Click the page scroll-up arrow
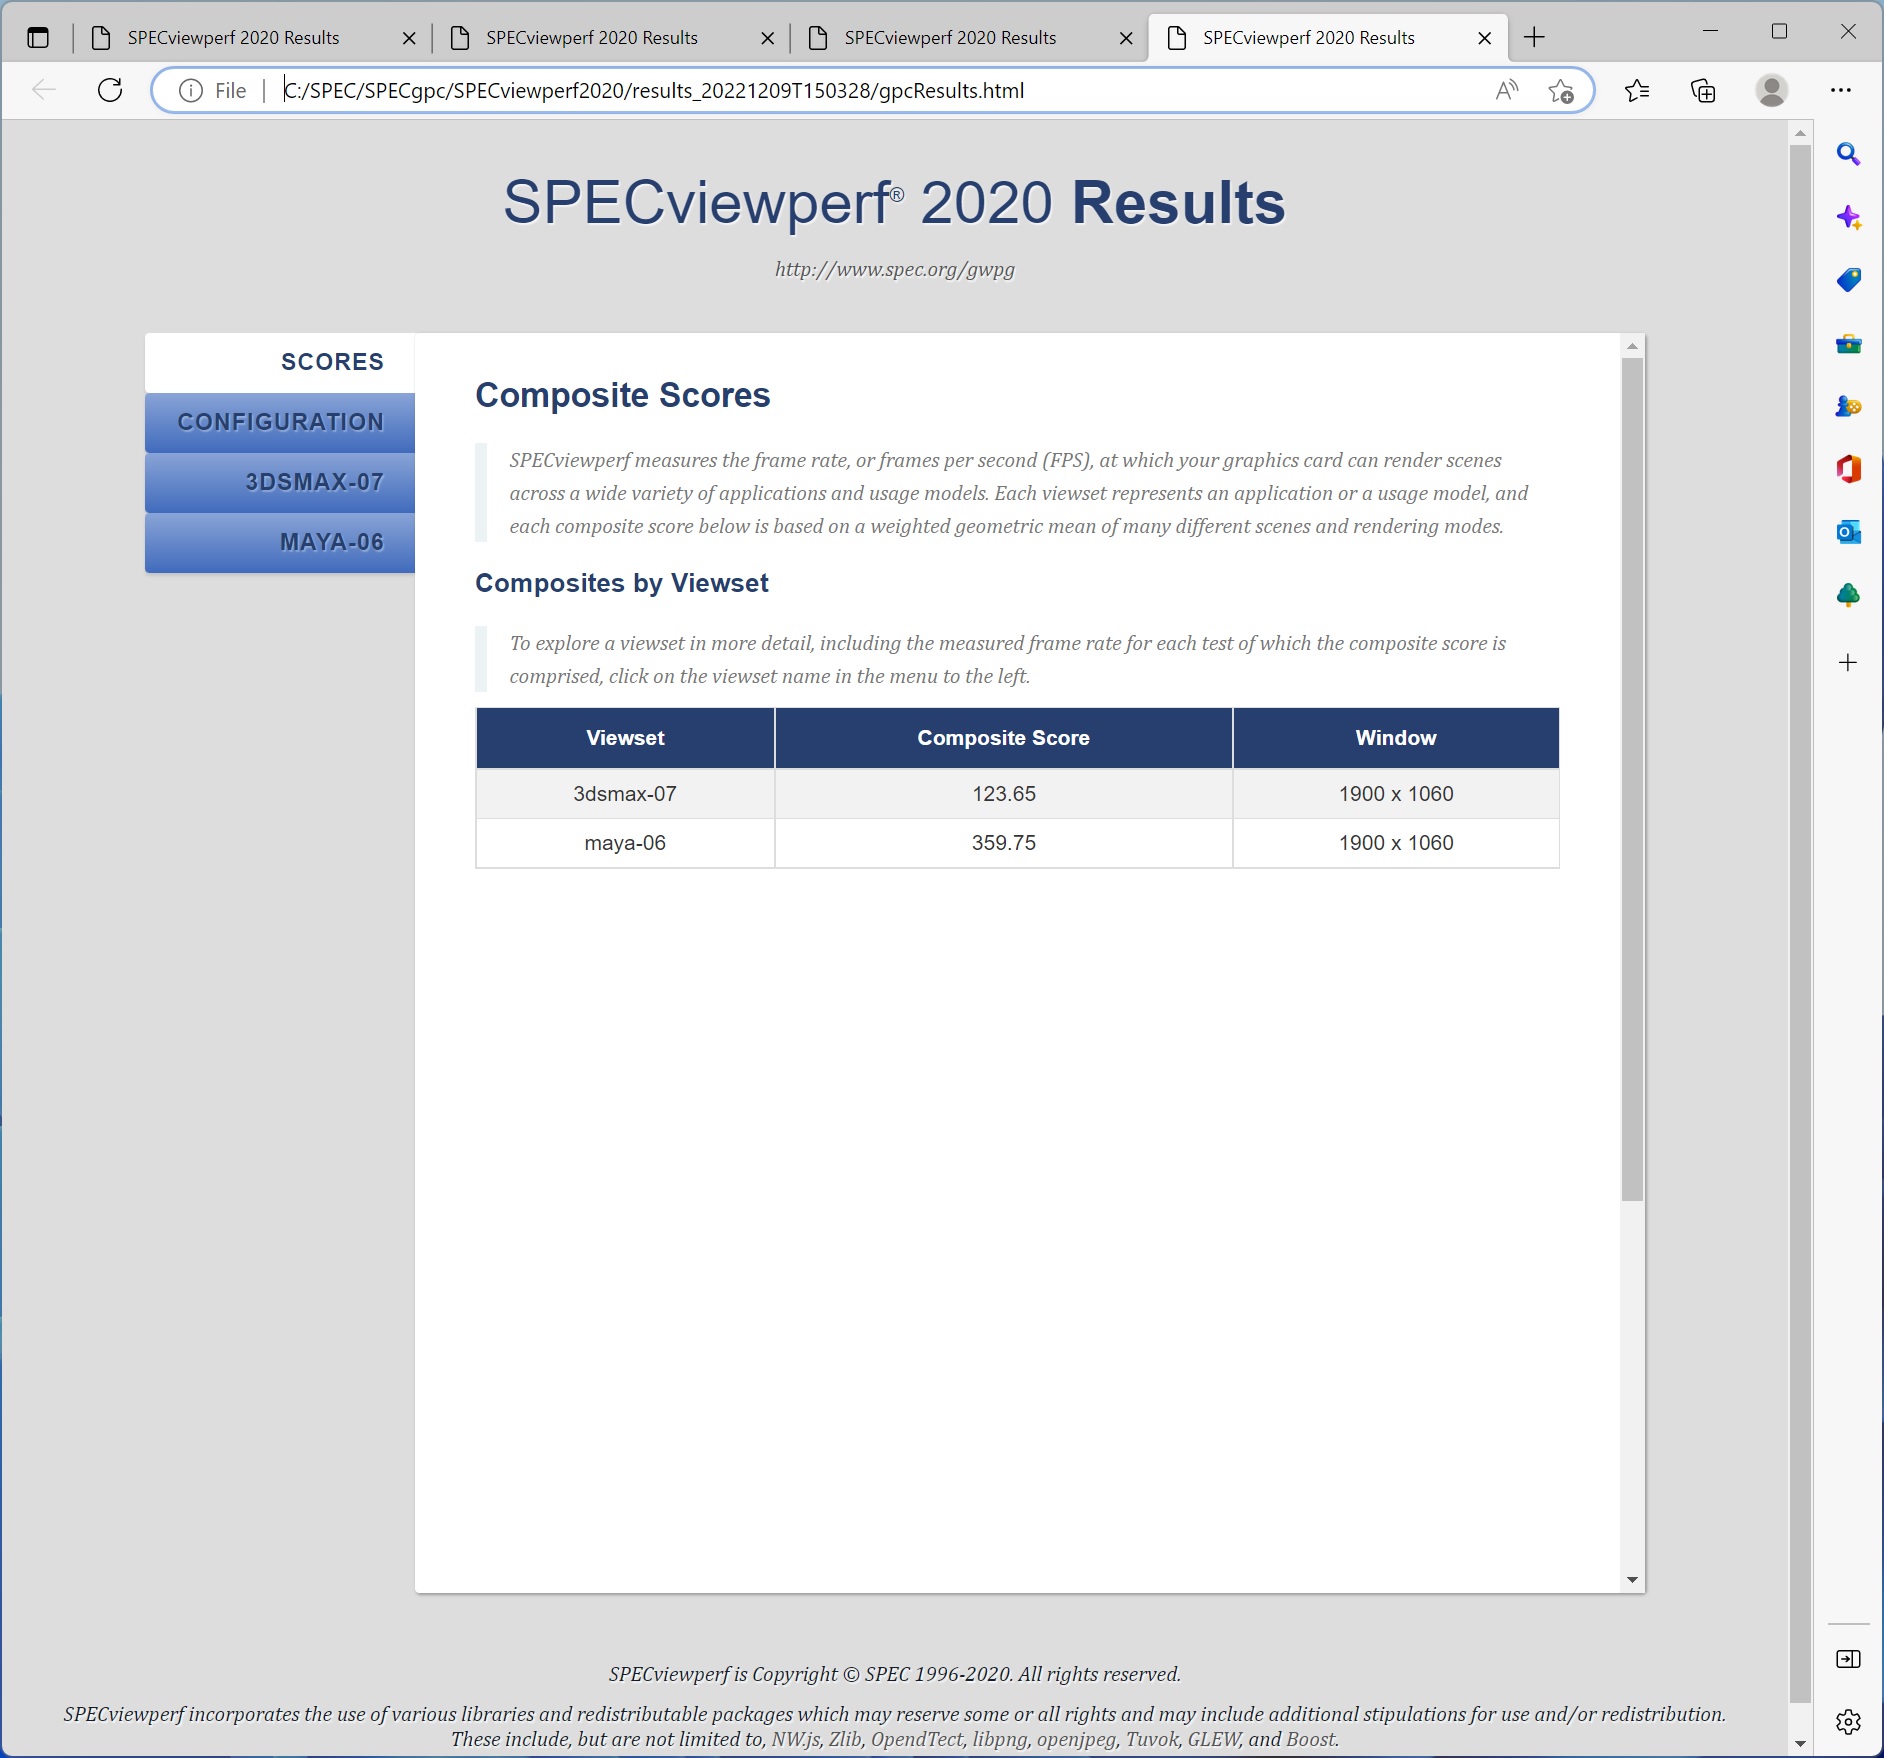The height and width of the screenshot is (1758, 1884). [1800, 133]
